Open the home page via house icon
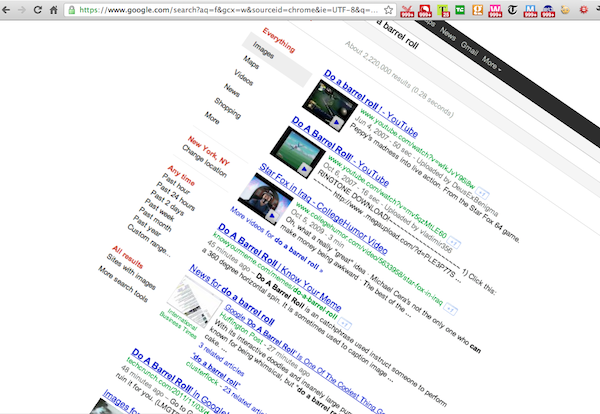The image size is (600, 414). (54, 10)
